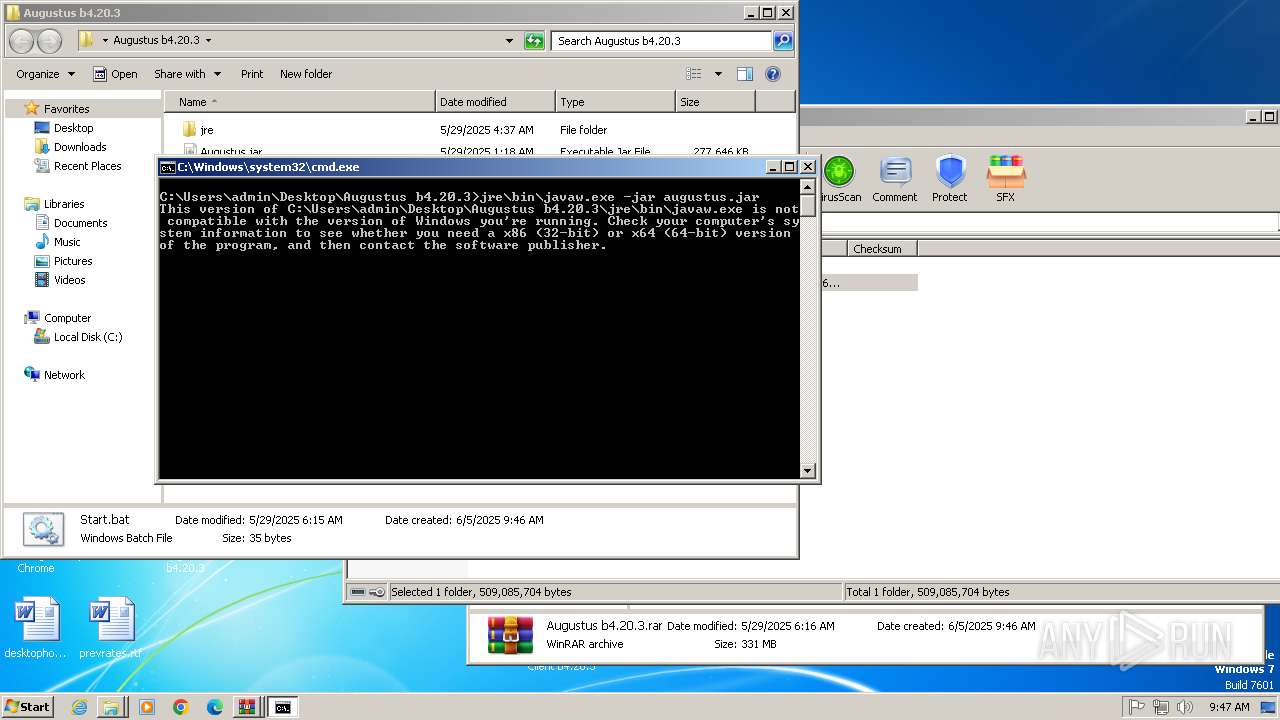This screenshot has width=1280, height=720.
Task: Expand breadcrumb arrow before Augustus b4.20.3
Action: (105, 41)
